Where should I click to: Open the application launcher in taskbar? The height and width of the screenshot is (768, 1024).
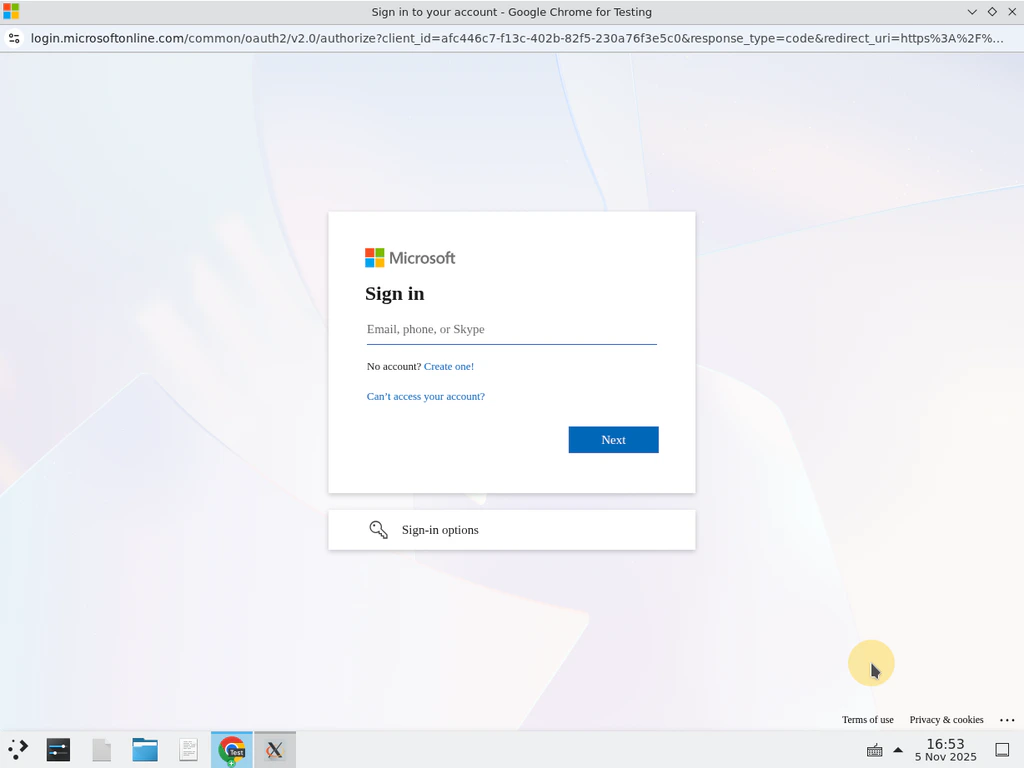18,750
